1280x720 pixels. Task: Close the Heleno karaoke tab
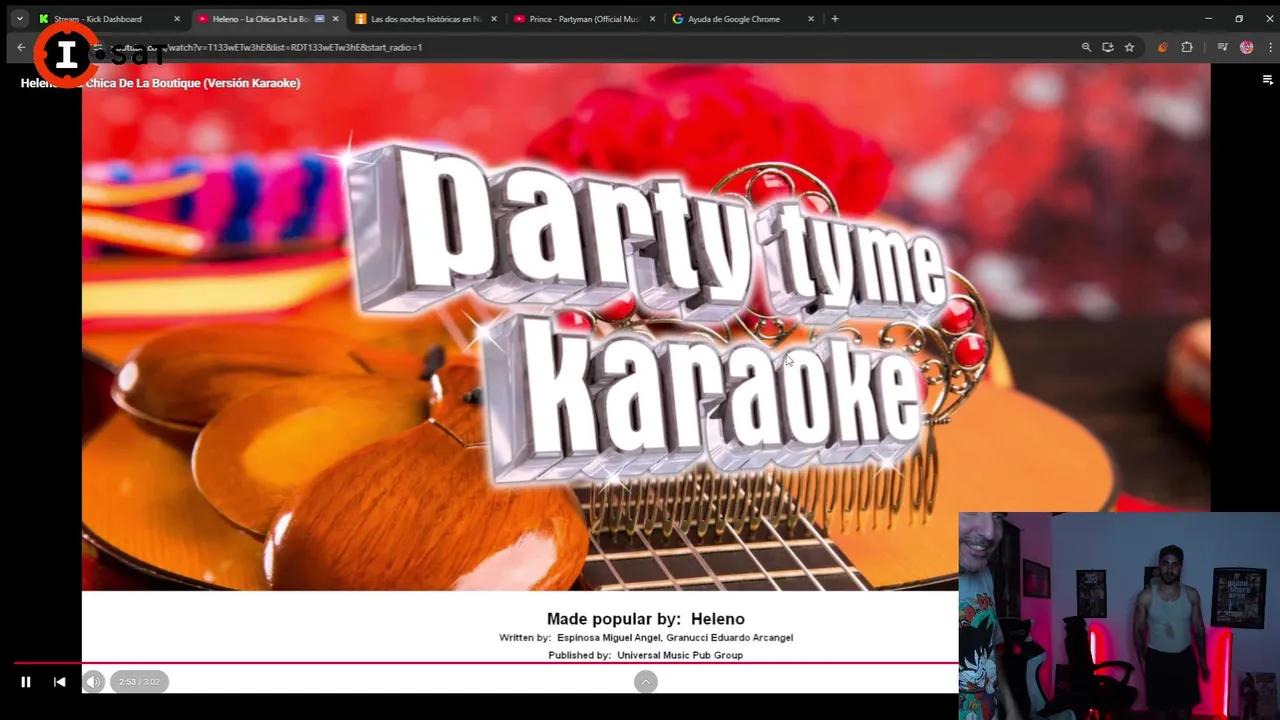point(335,19)
